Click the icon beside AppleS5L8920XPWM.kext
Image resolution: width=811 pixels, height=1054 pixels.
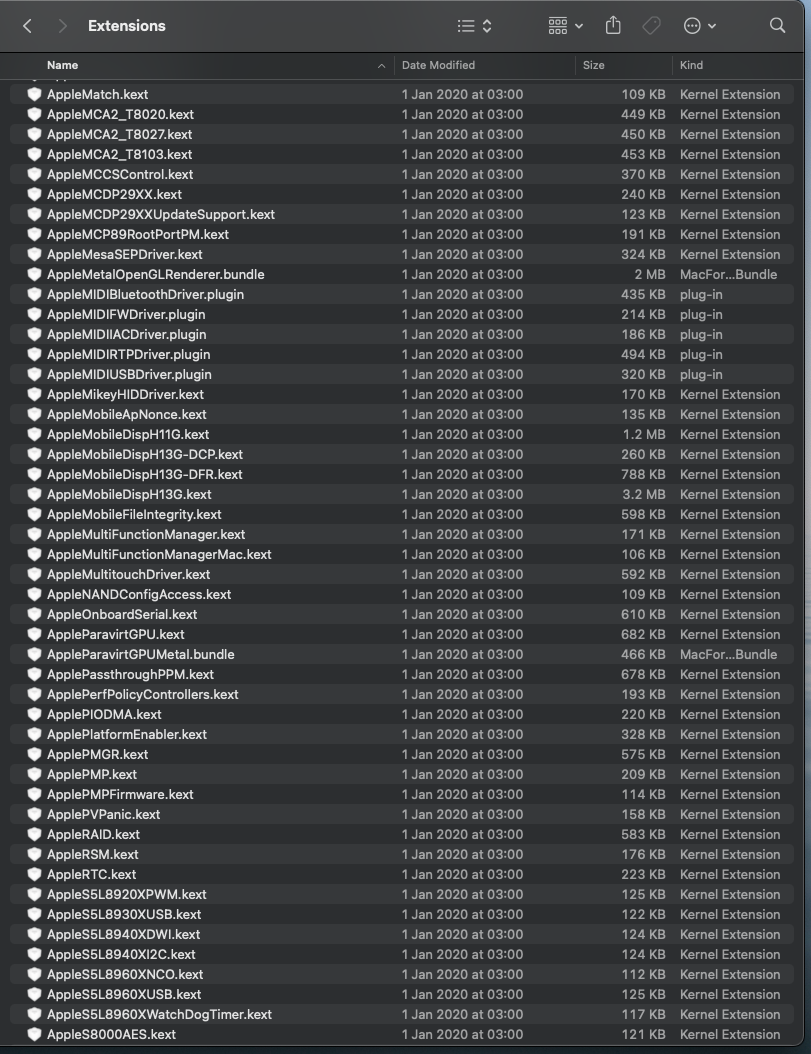[x=34, y=894]
